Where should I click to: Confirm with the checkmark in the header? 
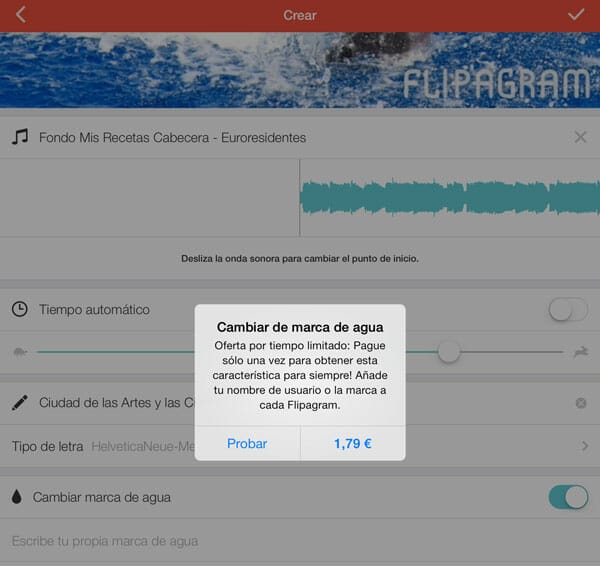[x=575, y=15]
